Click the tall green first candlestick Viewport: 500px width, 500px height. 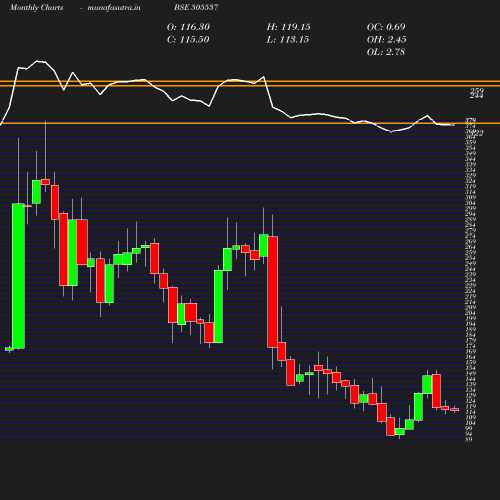tap(18, 276)
